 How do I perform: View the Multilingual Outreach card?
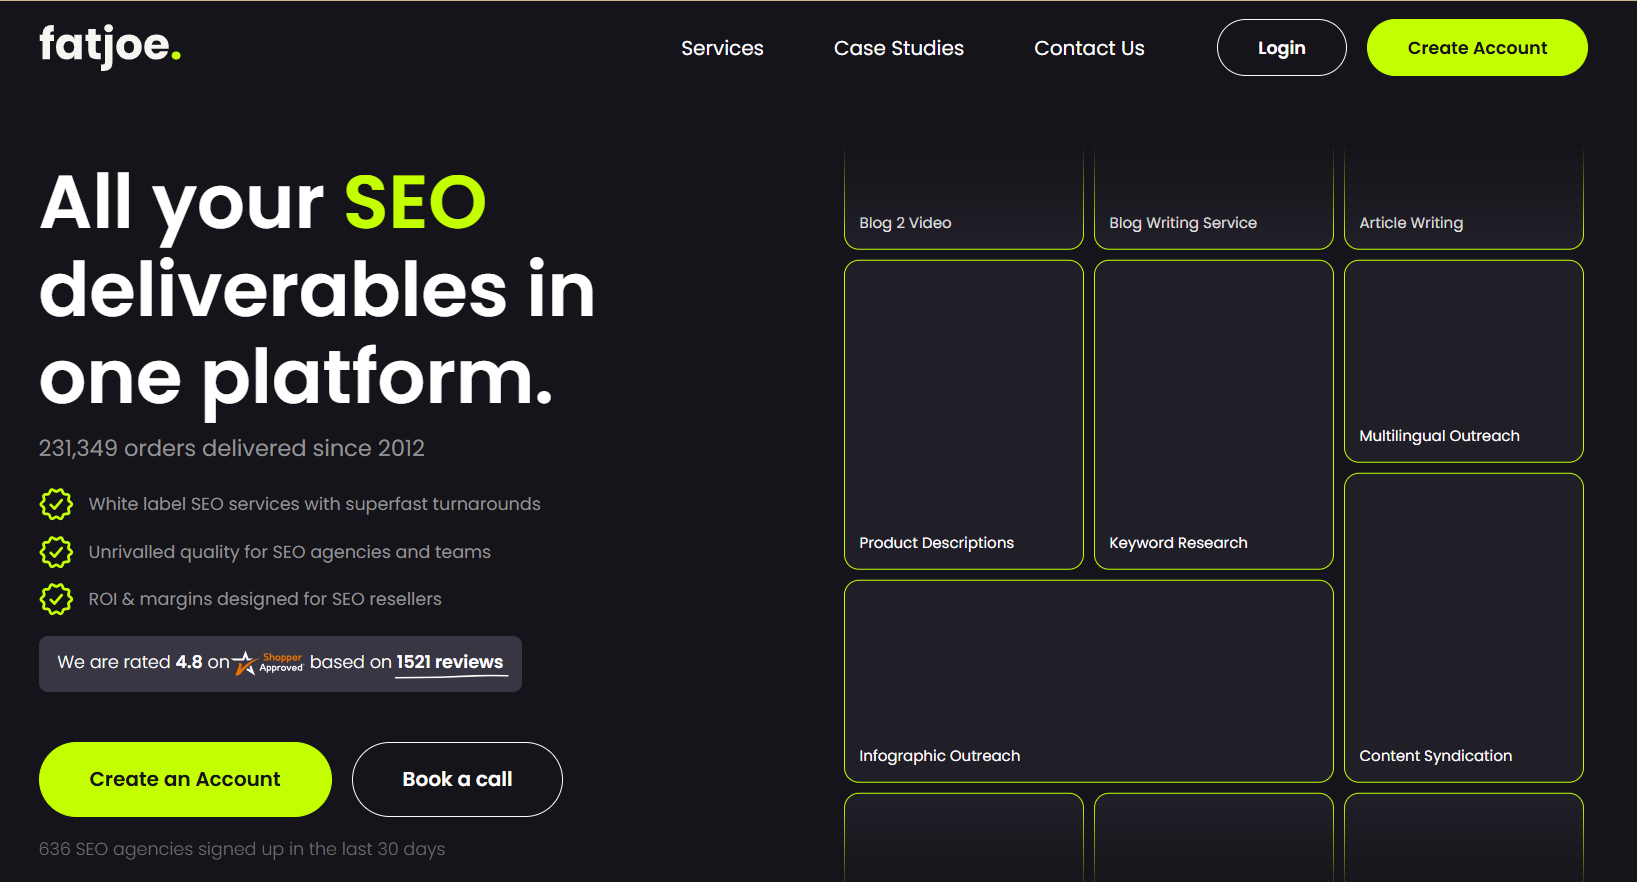tap(1463, 361)
